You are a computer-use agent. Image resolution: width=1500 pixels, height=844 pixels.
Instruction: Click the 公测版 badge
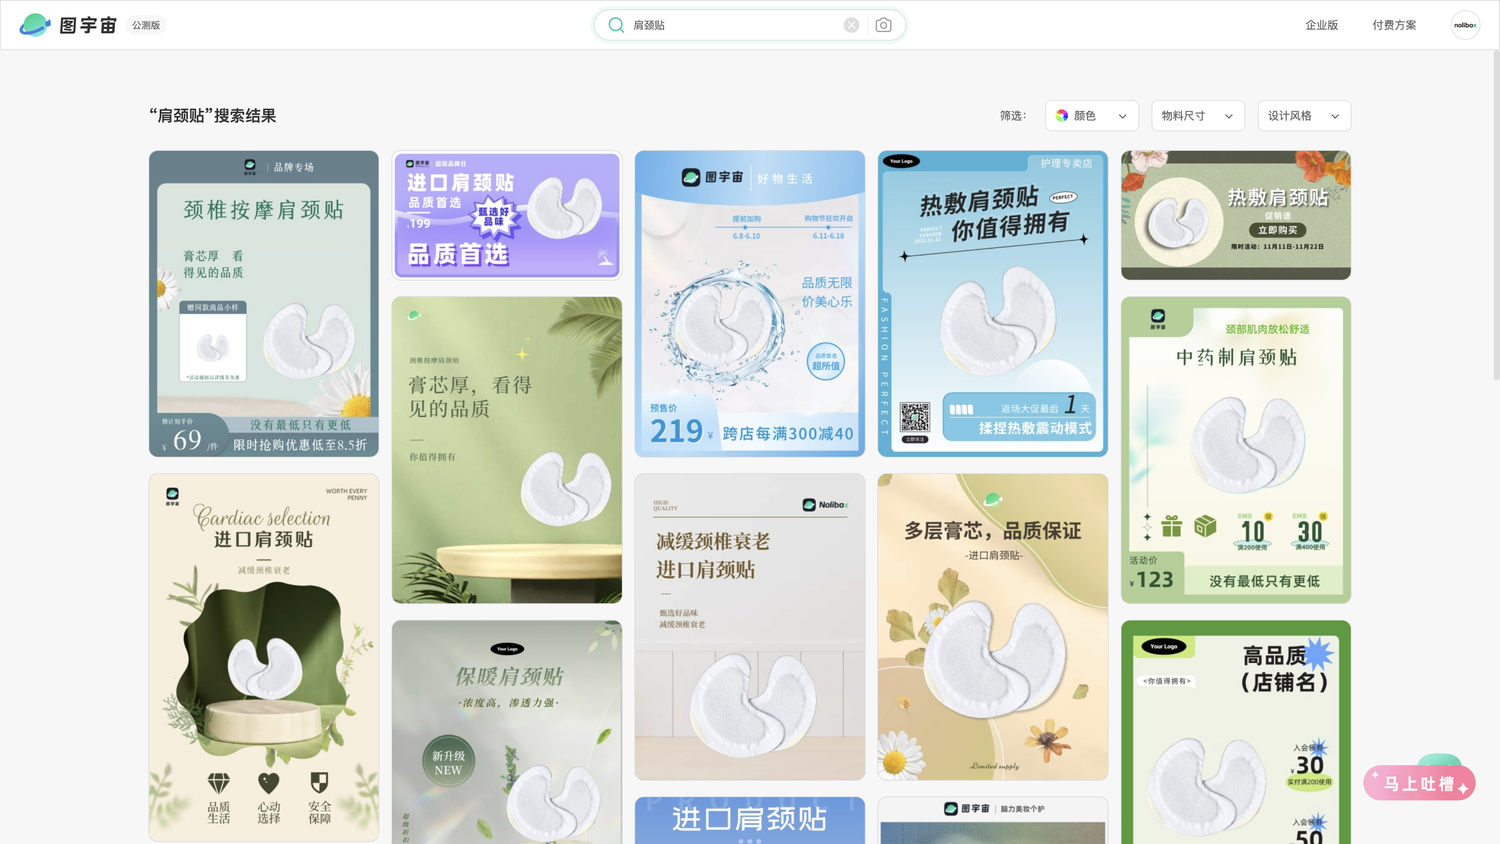click(x=146, y=25)
